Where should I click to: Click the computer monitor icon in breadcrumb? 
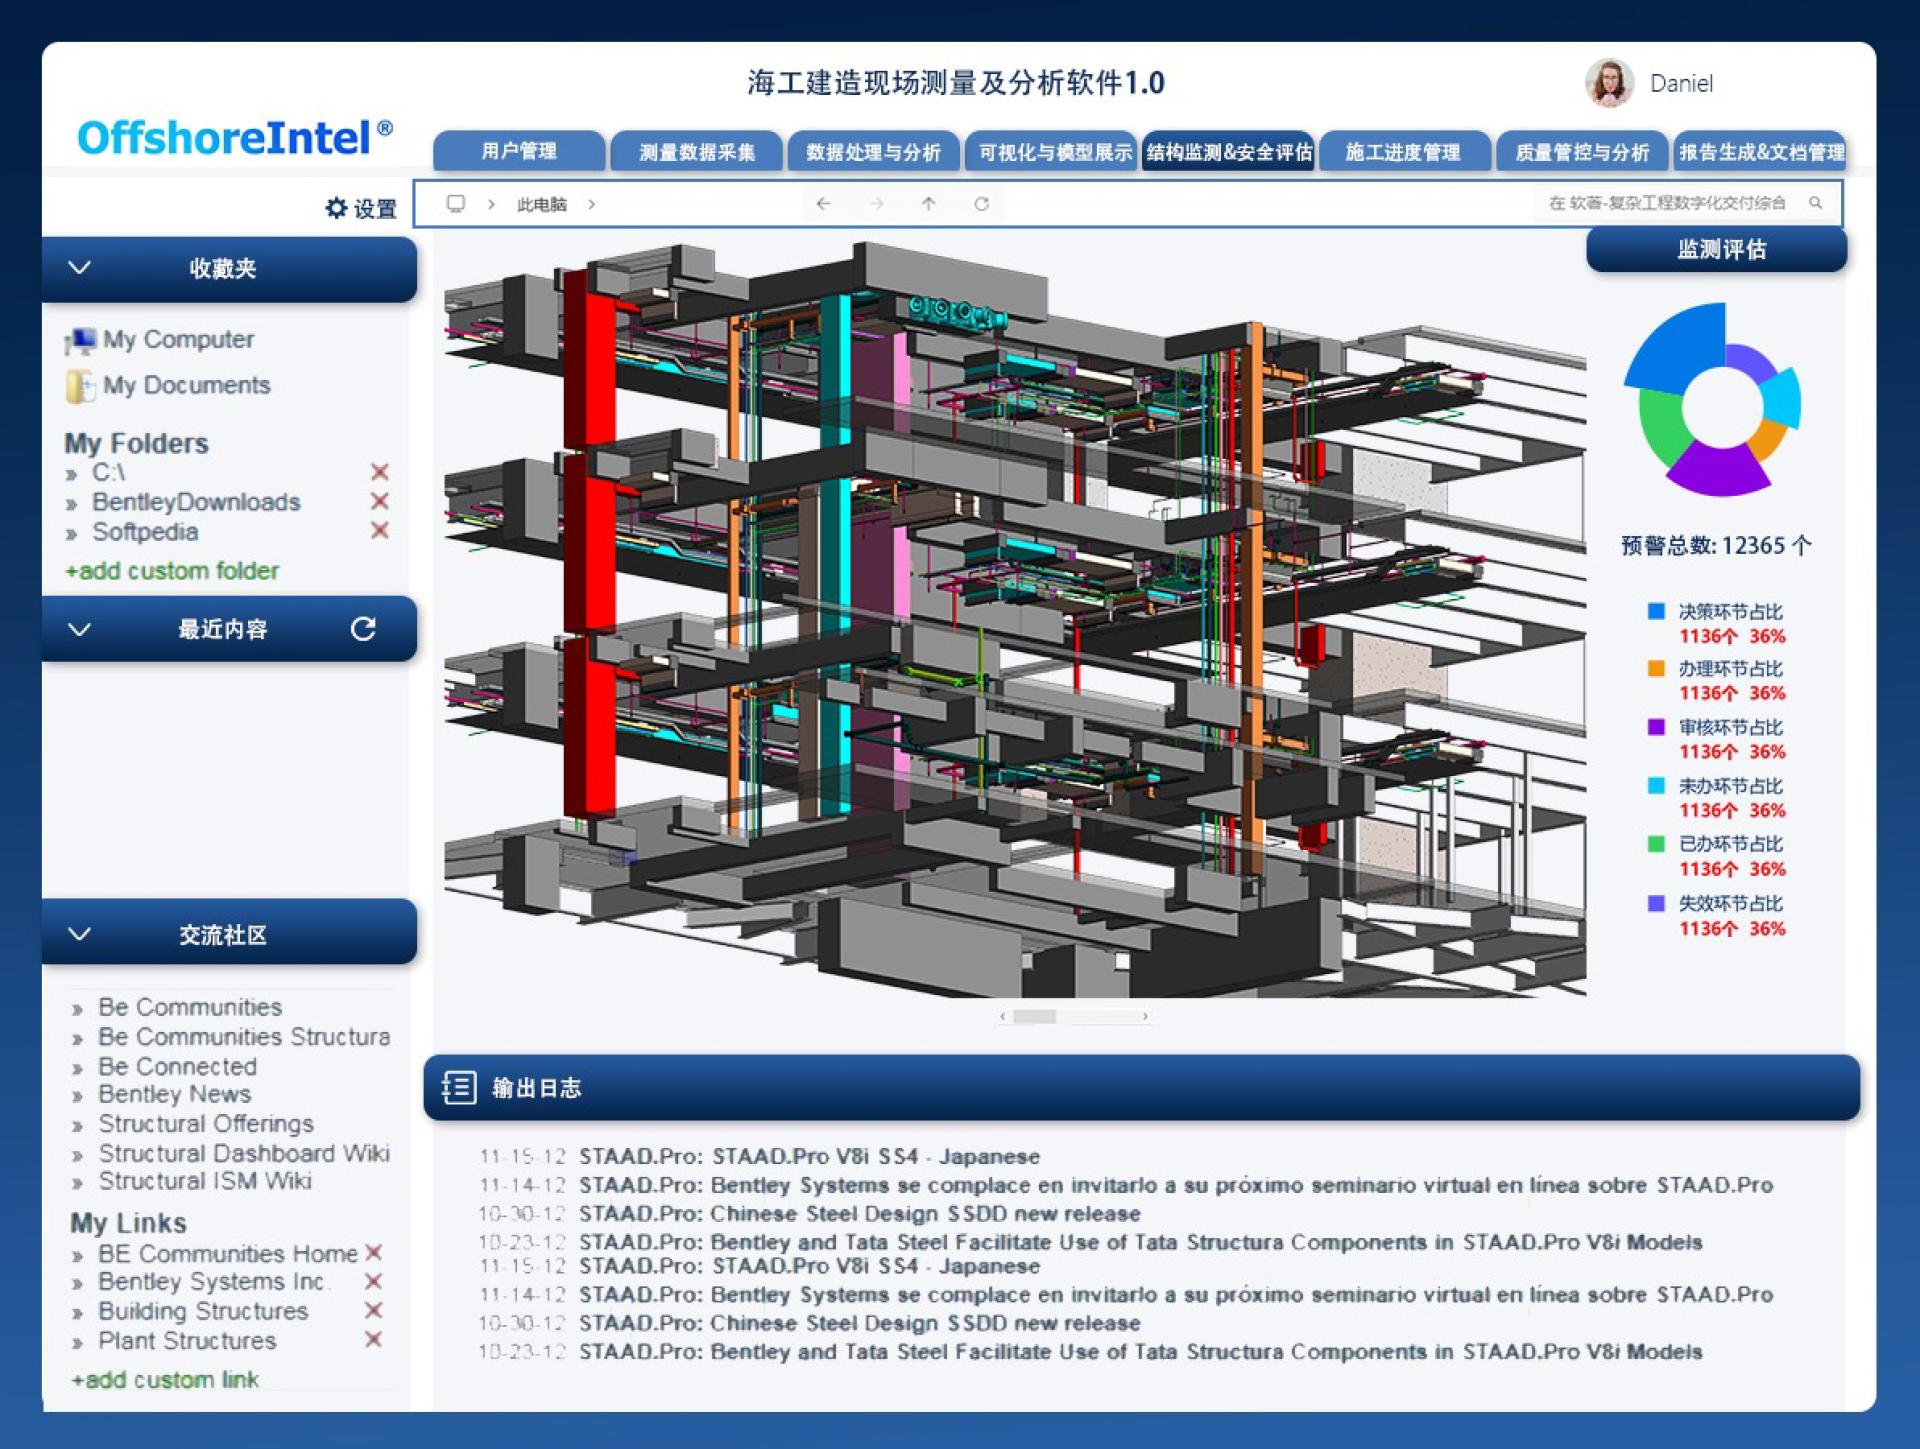456,204
